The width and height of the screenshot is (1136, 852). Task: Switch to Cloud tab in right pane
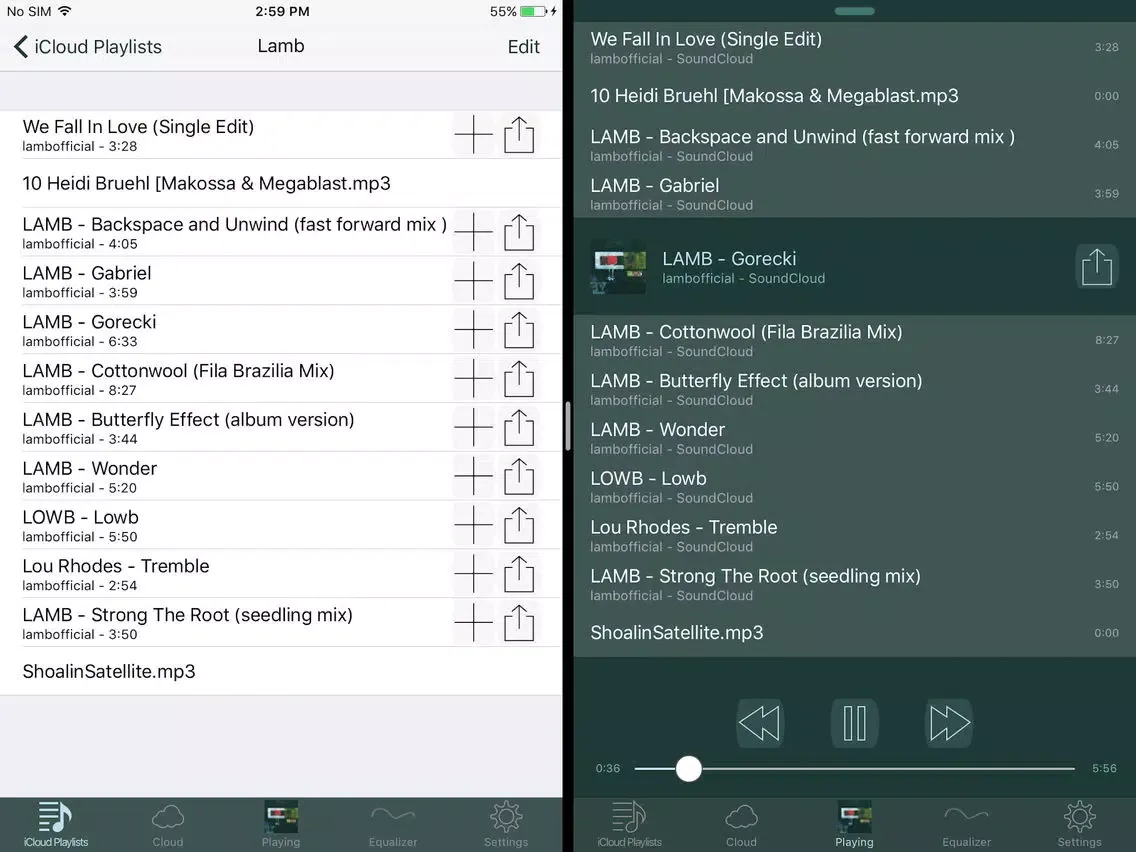(741, 824)
